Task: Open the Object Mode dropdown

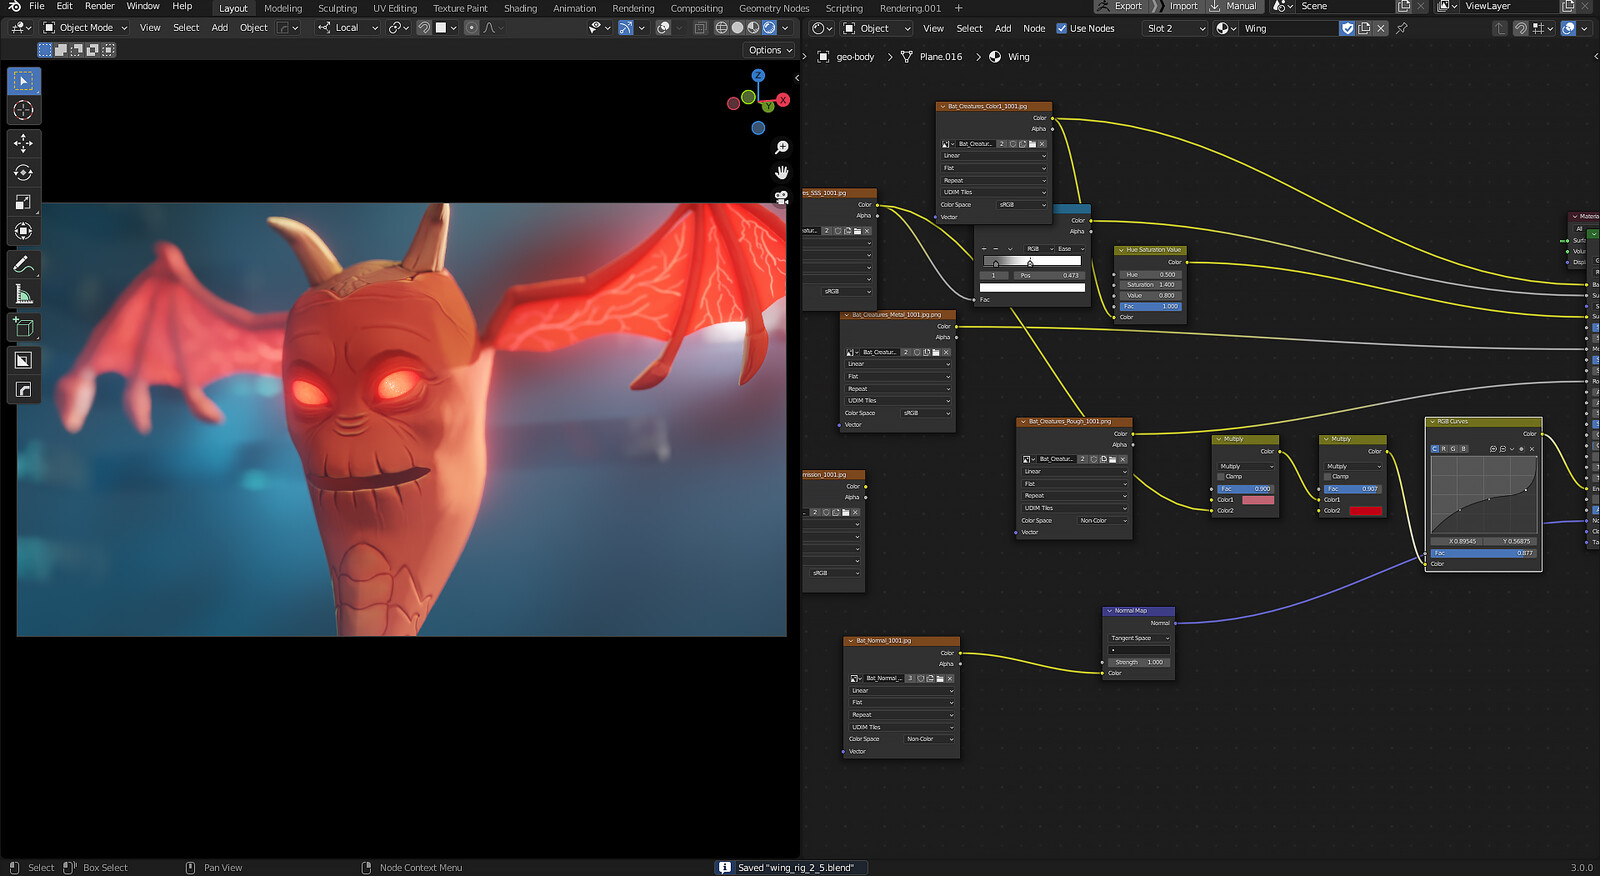Action: 85,28
